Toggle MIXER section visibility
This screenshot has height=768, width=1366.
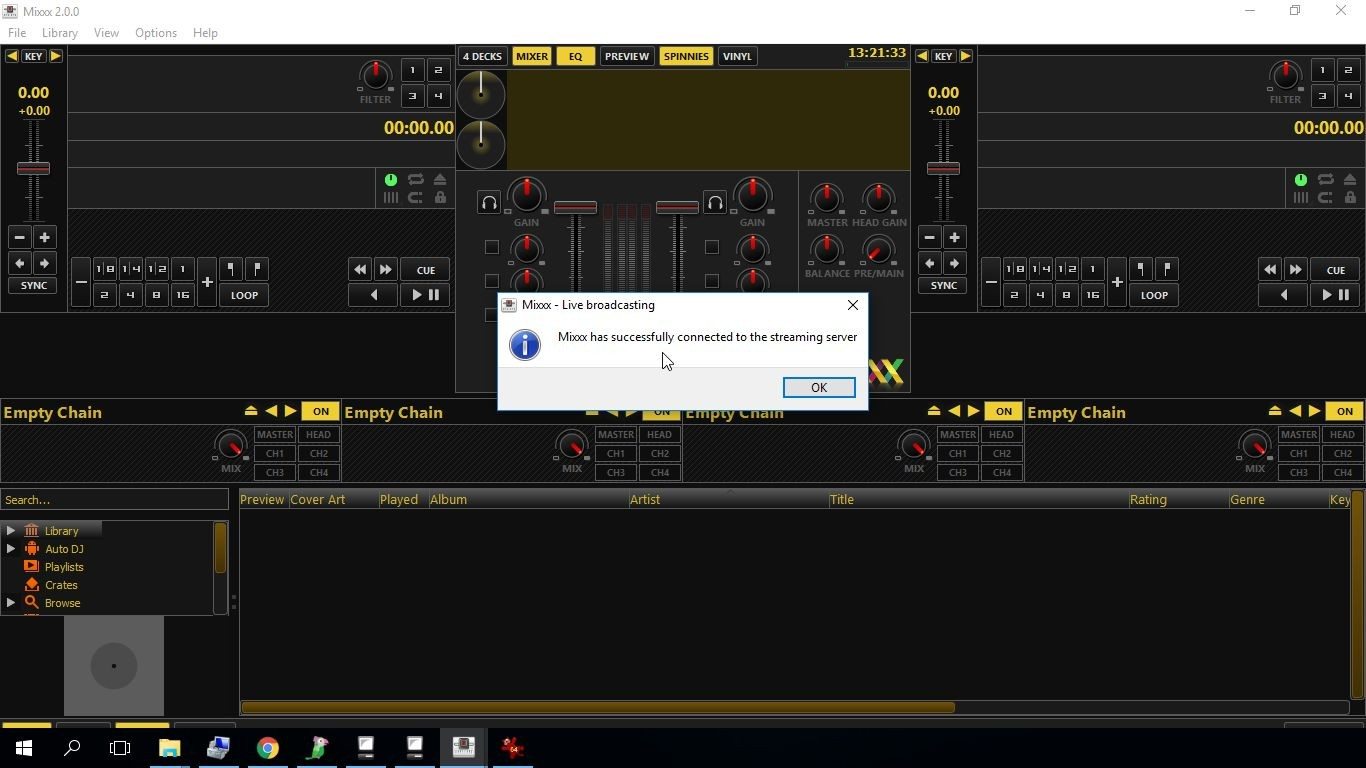pyautogui.click(x=532, y=56)
